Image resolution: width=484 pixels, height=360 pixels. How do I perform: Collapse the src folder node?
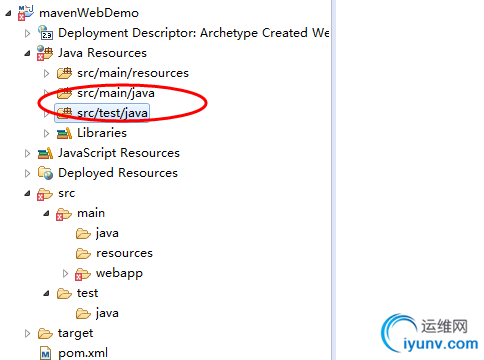[27, 193]
